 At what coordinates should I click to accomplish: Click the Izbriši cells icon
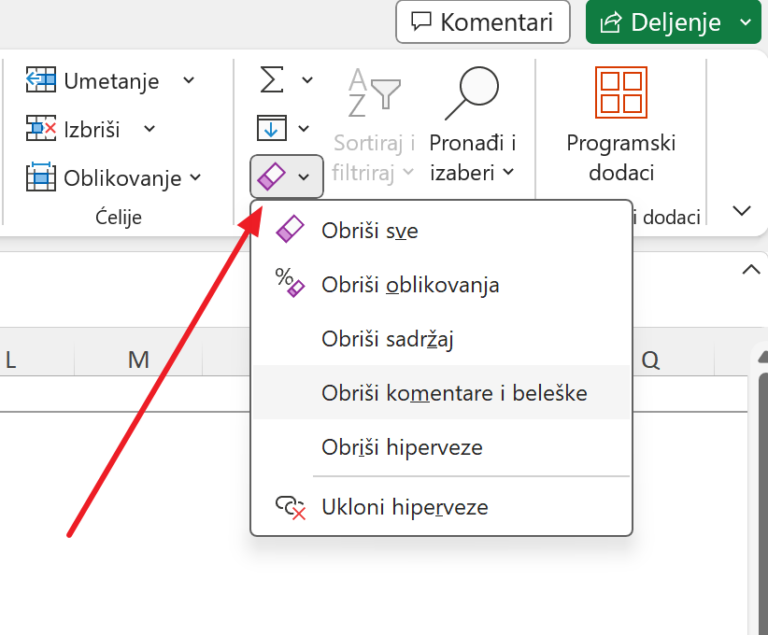[41, 128]
